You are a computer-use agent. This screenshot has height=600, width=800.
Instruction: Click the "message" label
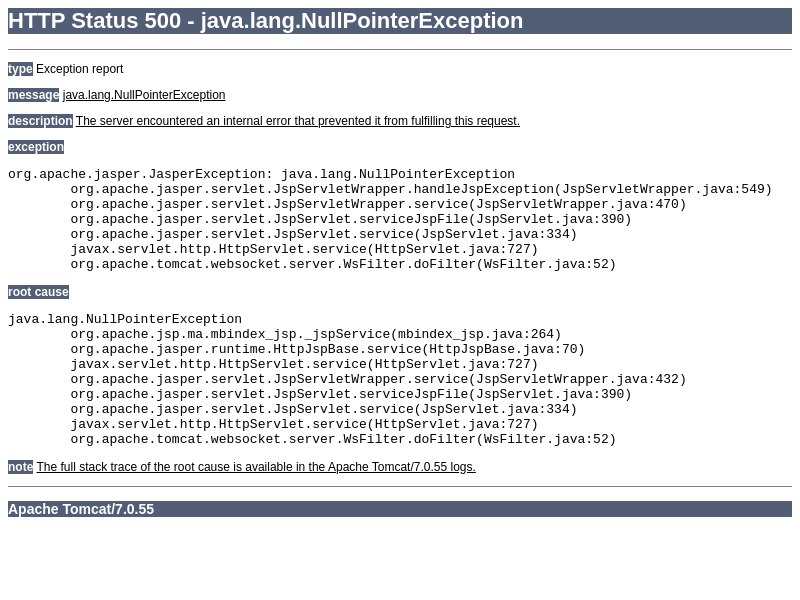(33, 95)
